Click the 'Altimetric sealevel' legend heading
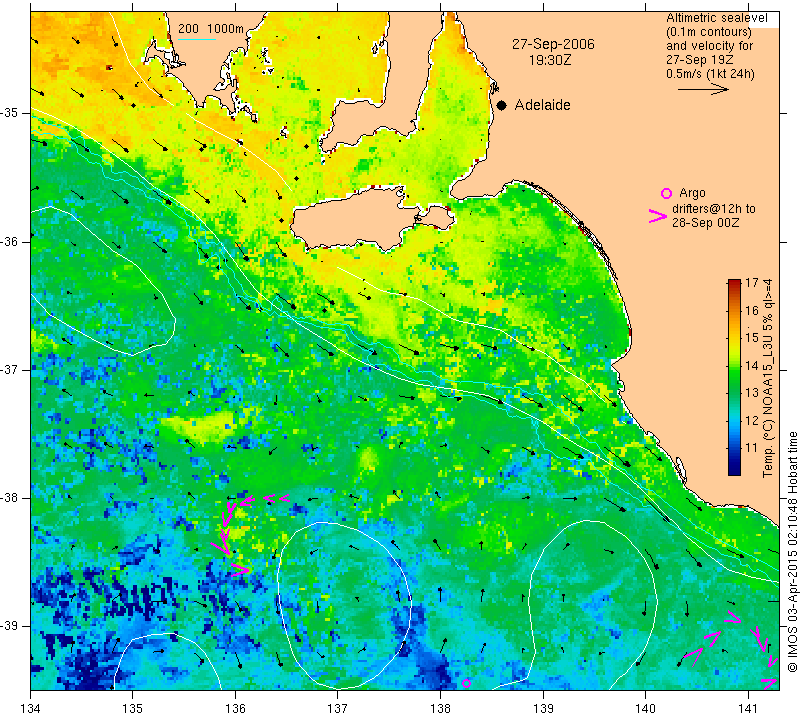Viewport: 800px width, 720px height. click(717, 18)
